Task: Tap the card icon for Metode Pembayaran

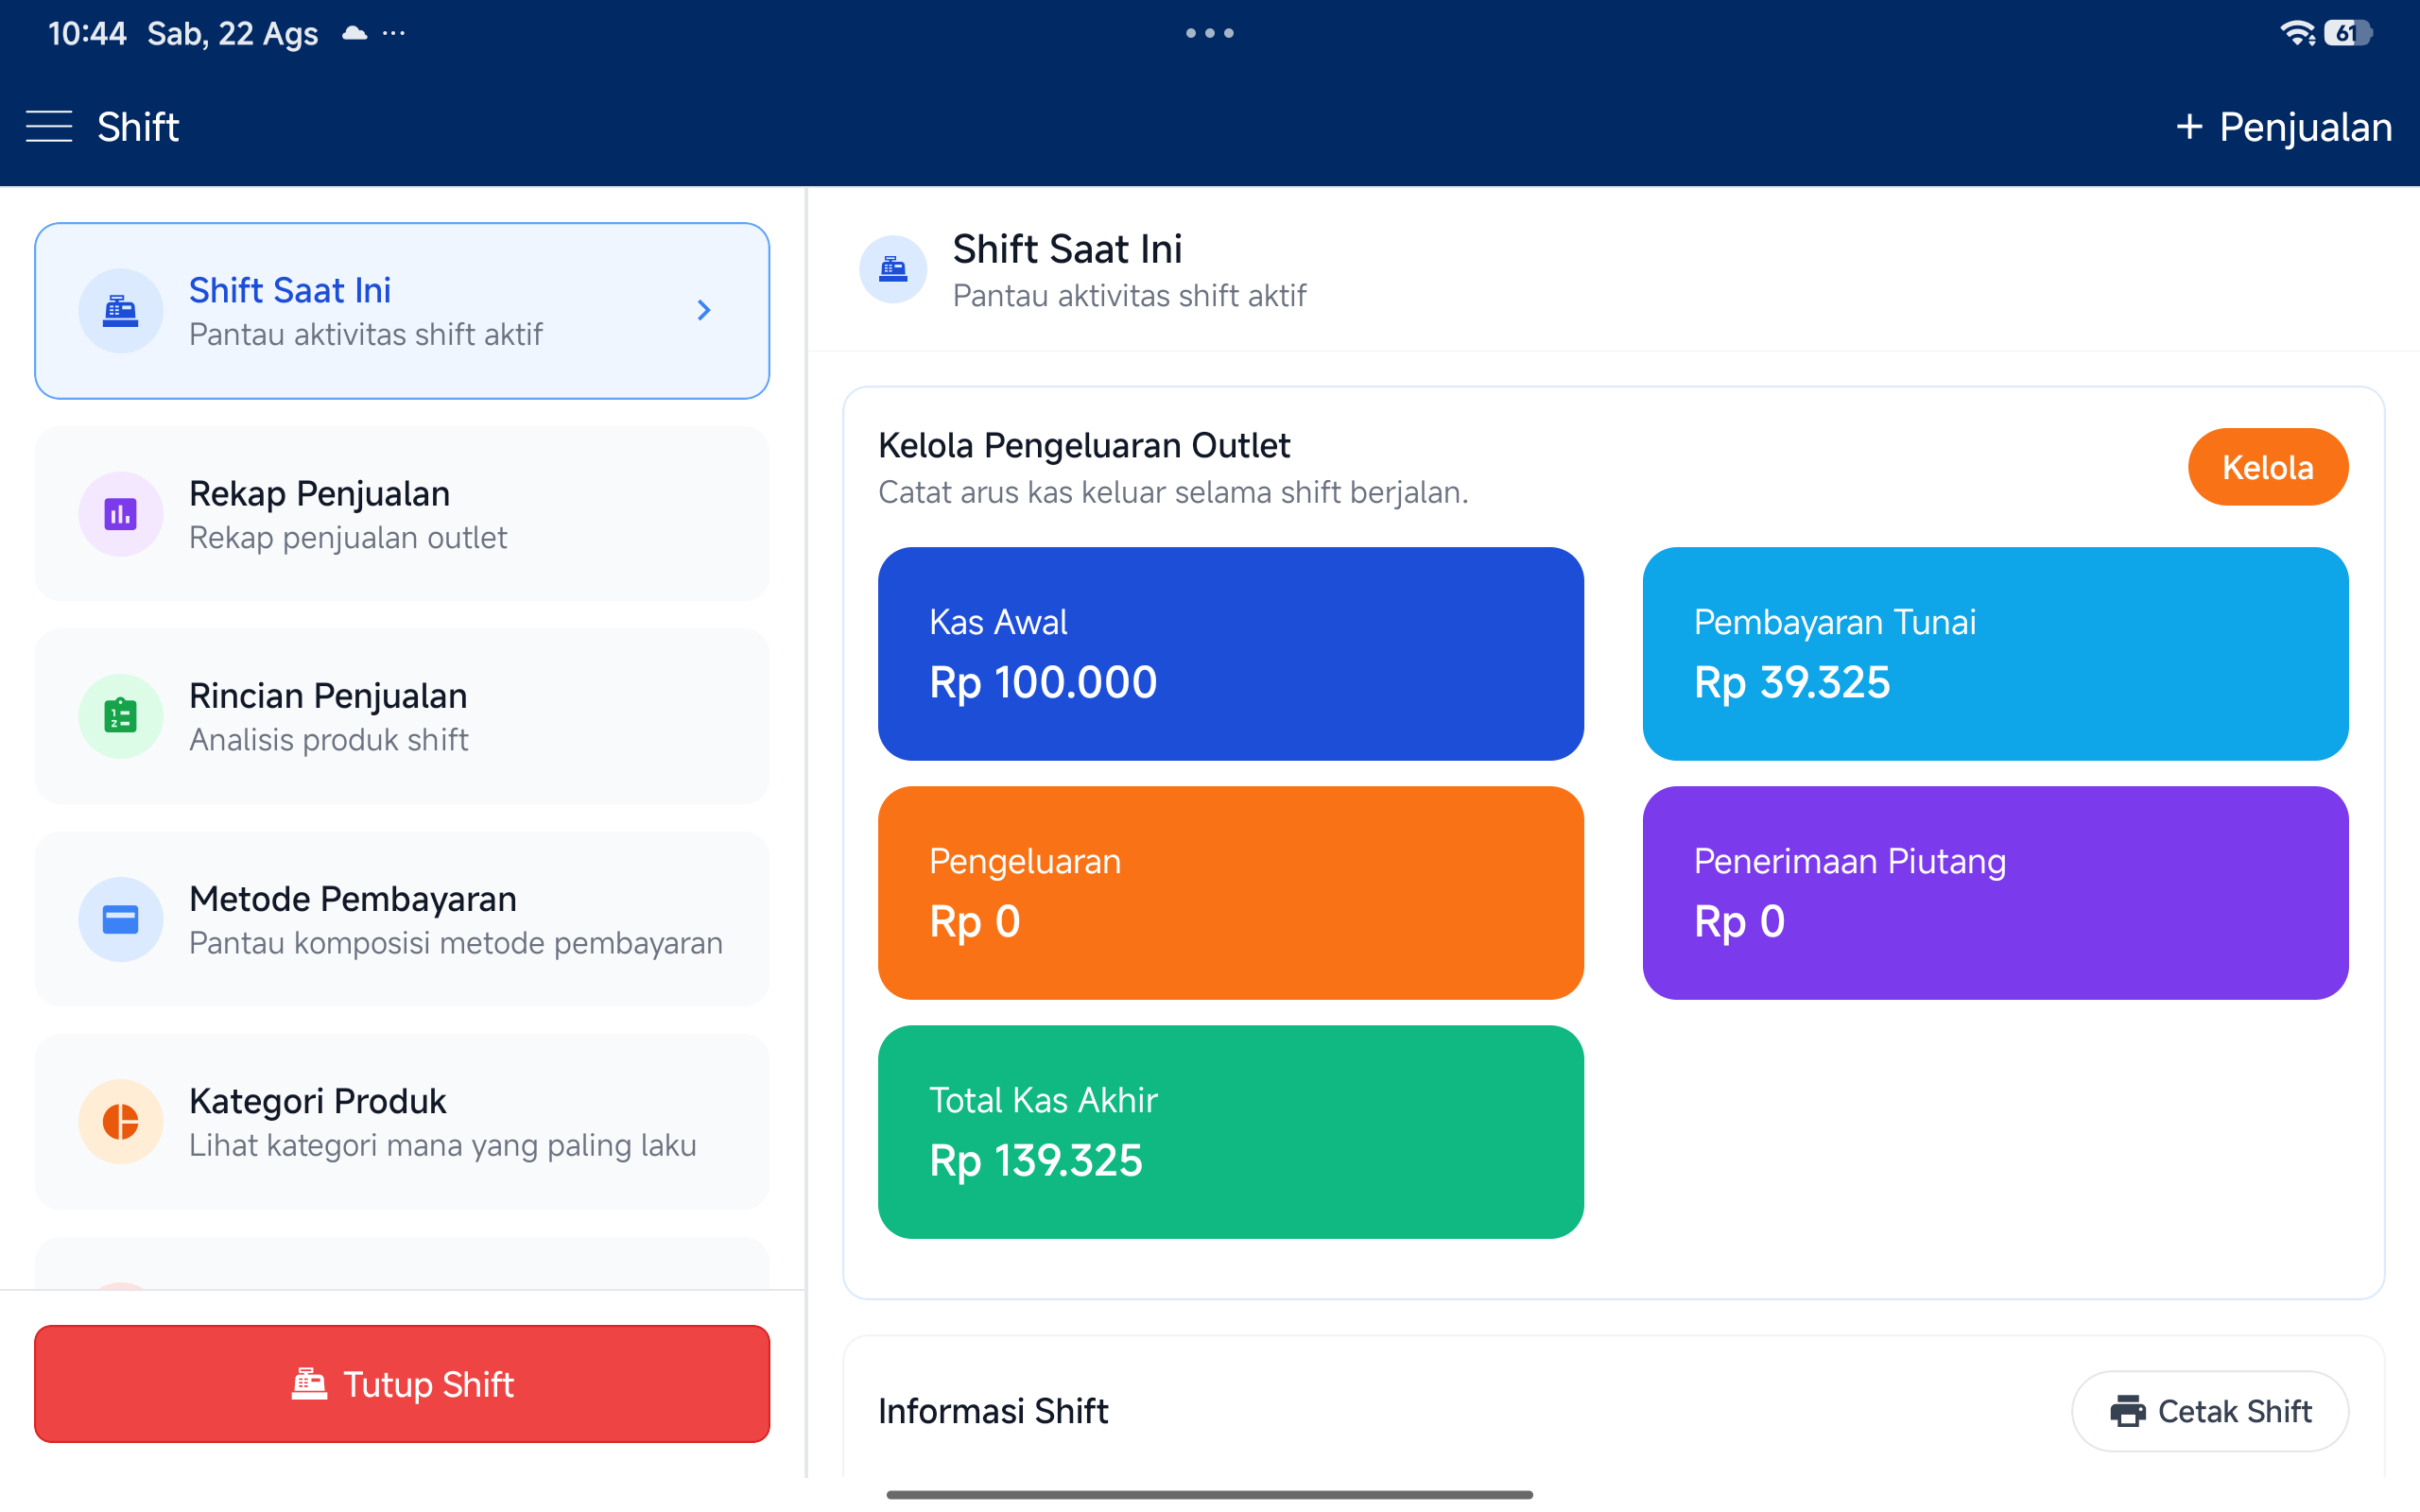Action: click(121, 919)
